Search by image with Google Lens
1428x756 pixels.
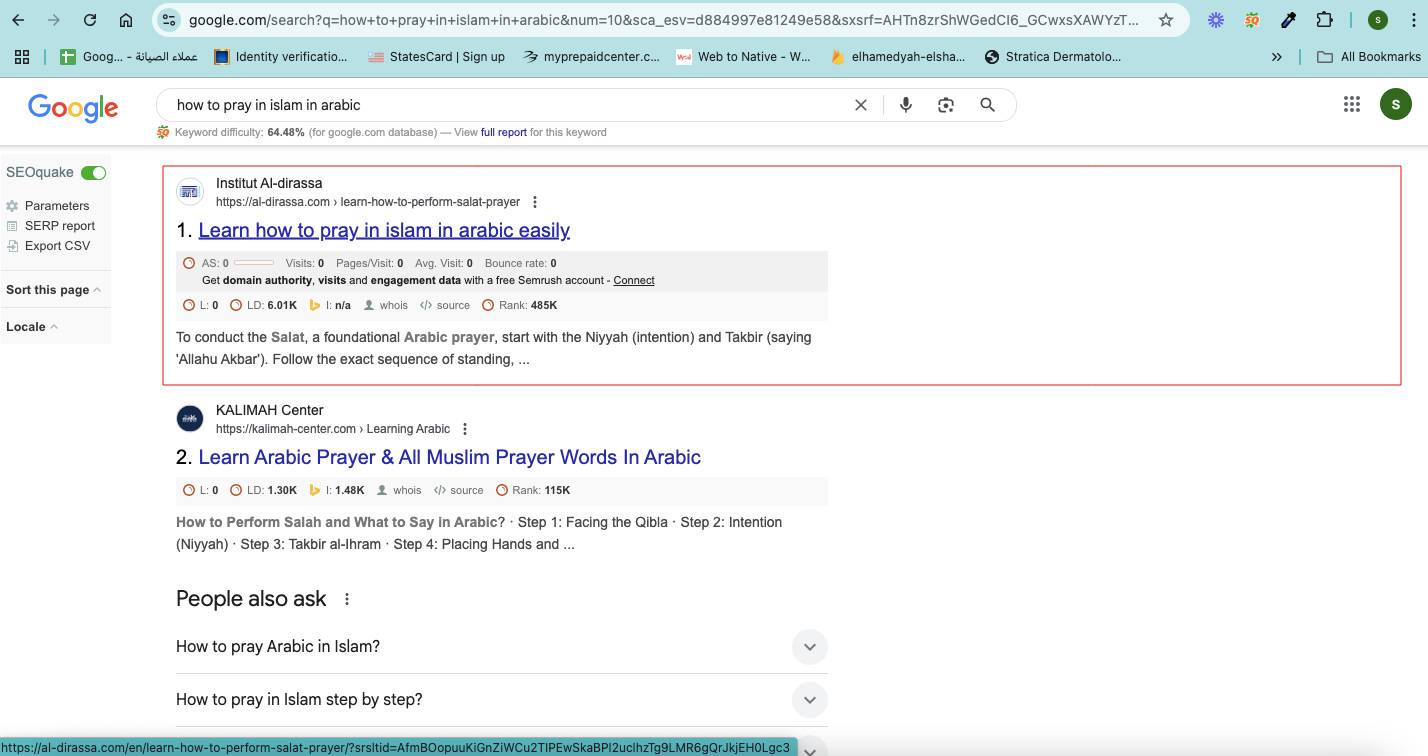[946, 105]
